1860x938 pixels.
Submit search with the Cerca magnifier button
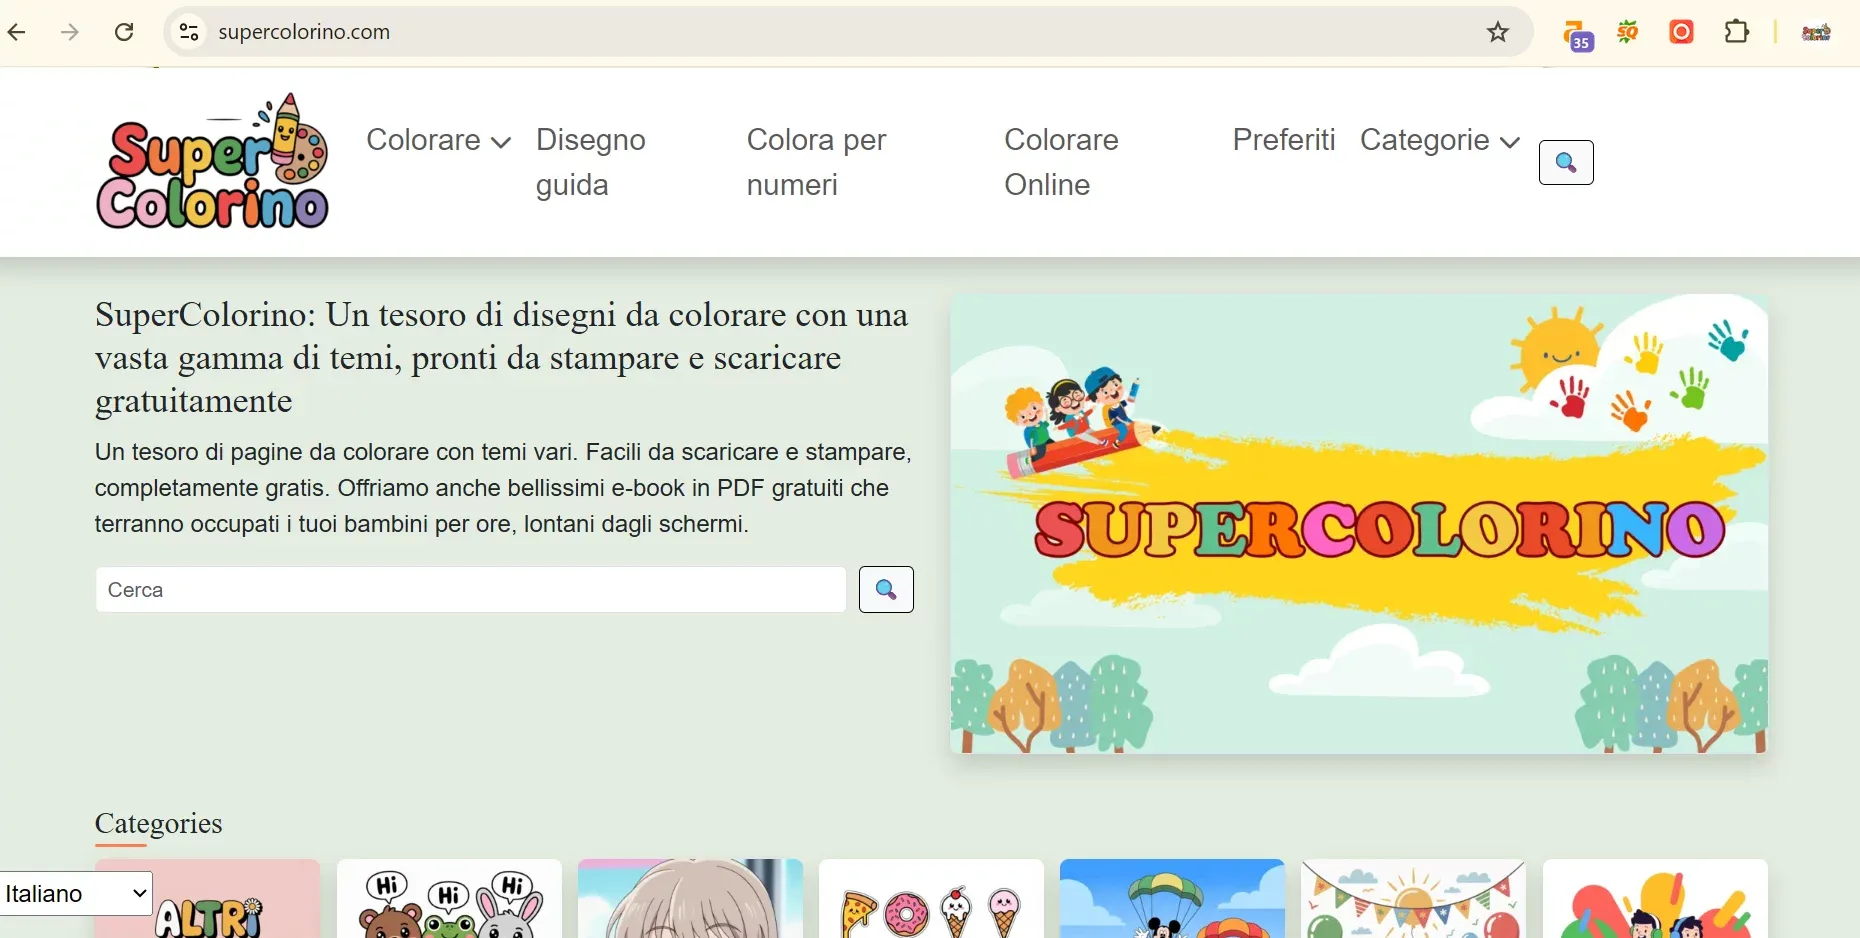click(x=886, y=589)
